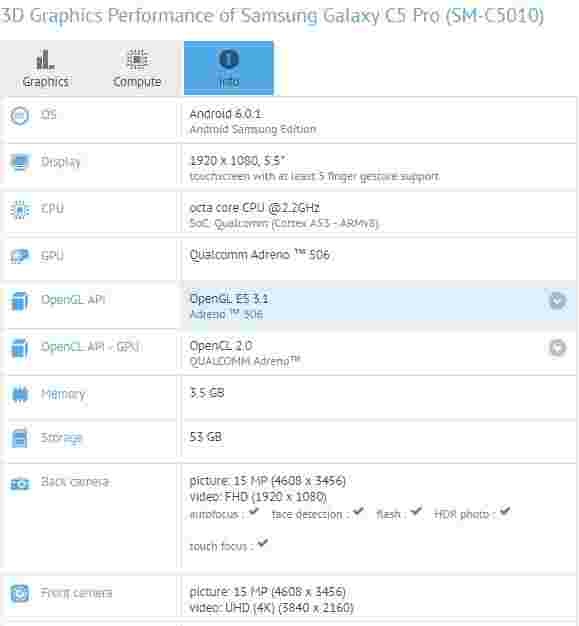Click the Info circle icon
Screen dimensions: 579x626
229,59
